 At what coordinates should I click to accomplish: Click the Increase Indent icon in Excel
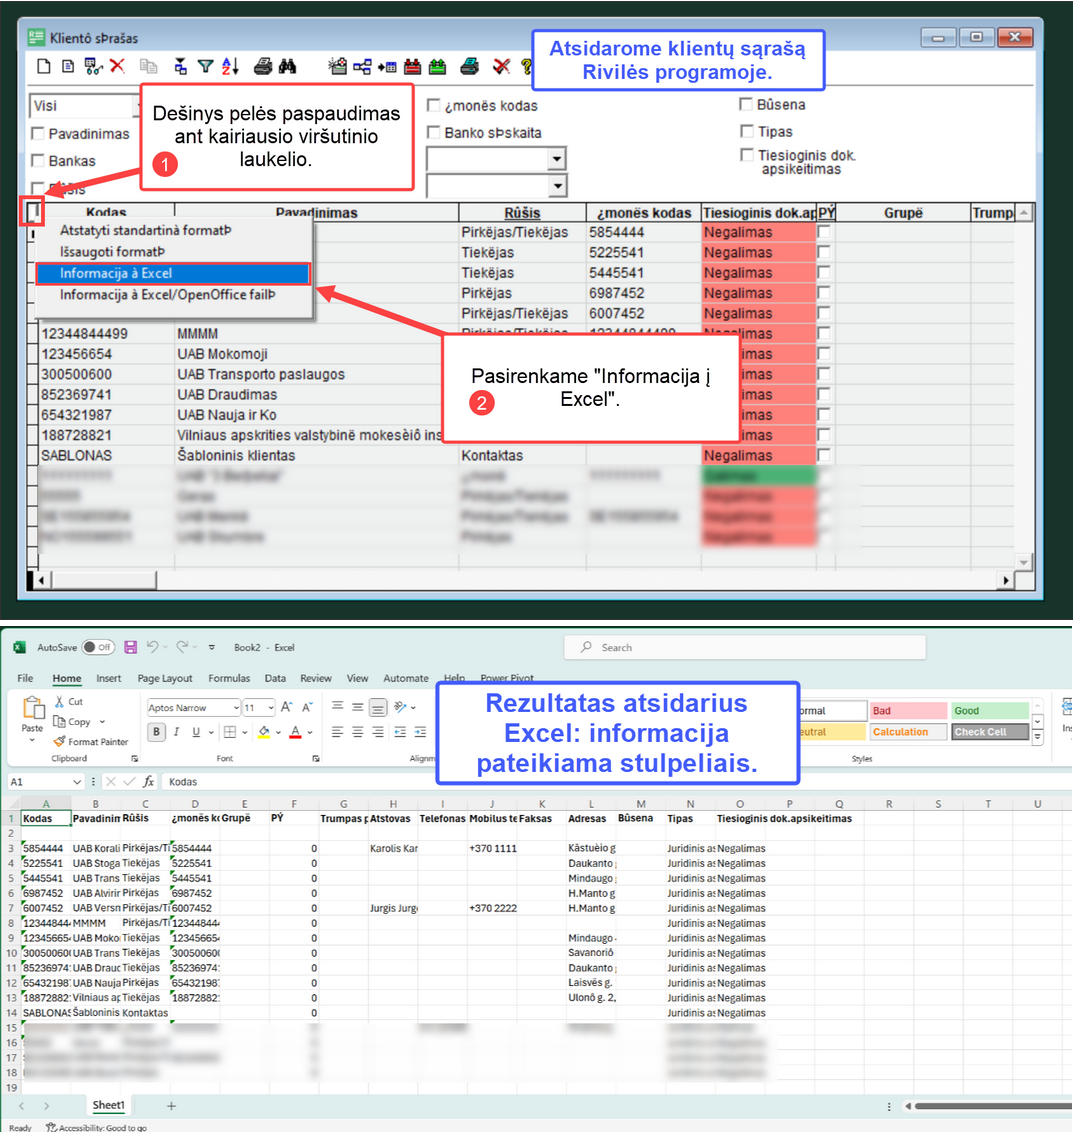tap(420, 733)
